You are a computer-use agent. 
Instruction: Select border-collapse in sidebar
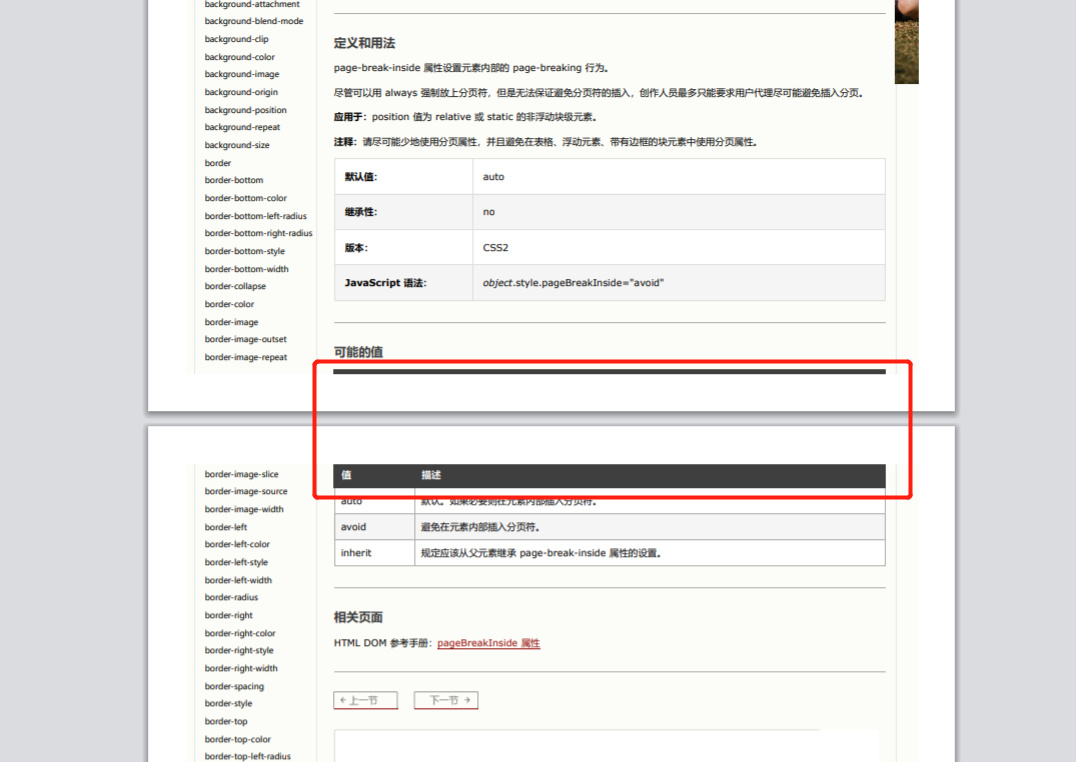(235, 286)
